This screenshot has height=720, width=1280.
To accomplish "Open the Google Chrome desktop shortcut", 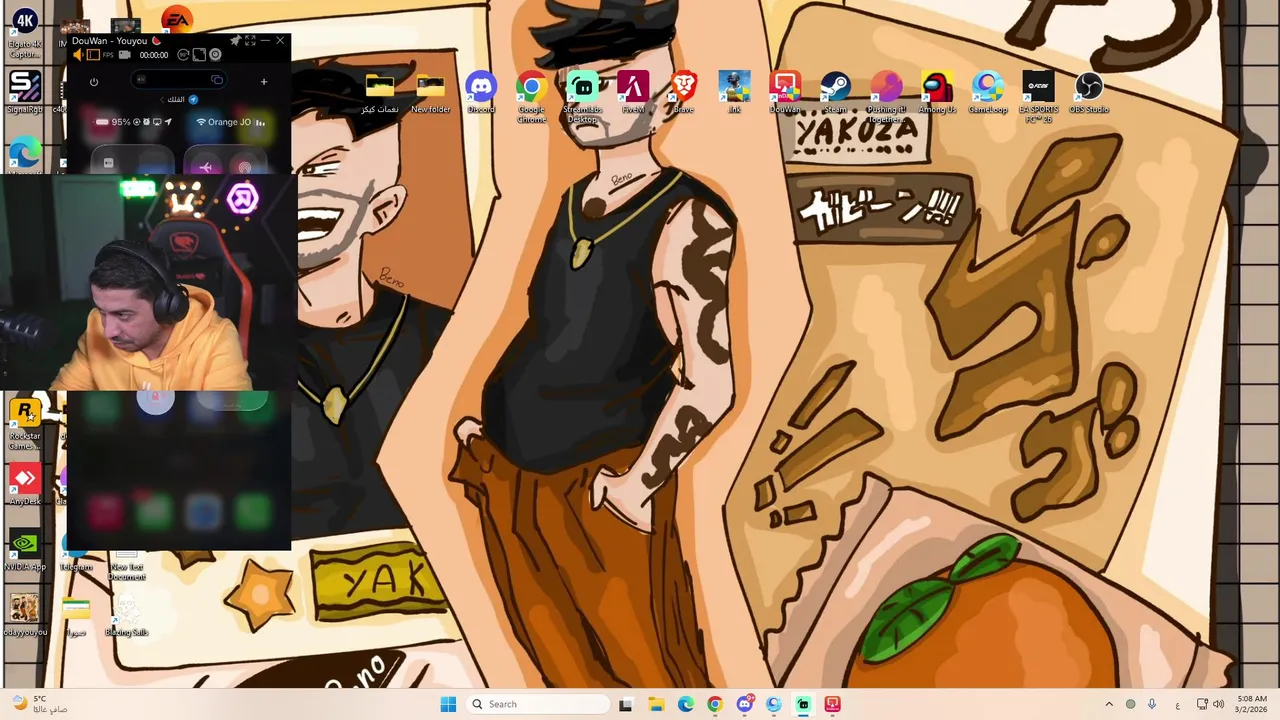I will click(x=531, y=97).
